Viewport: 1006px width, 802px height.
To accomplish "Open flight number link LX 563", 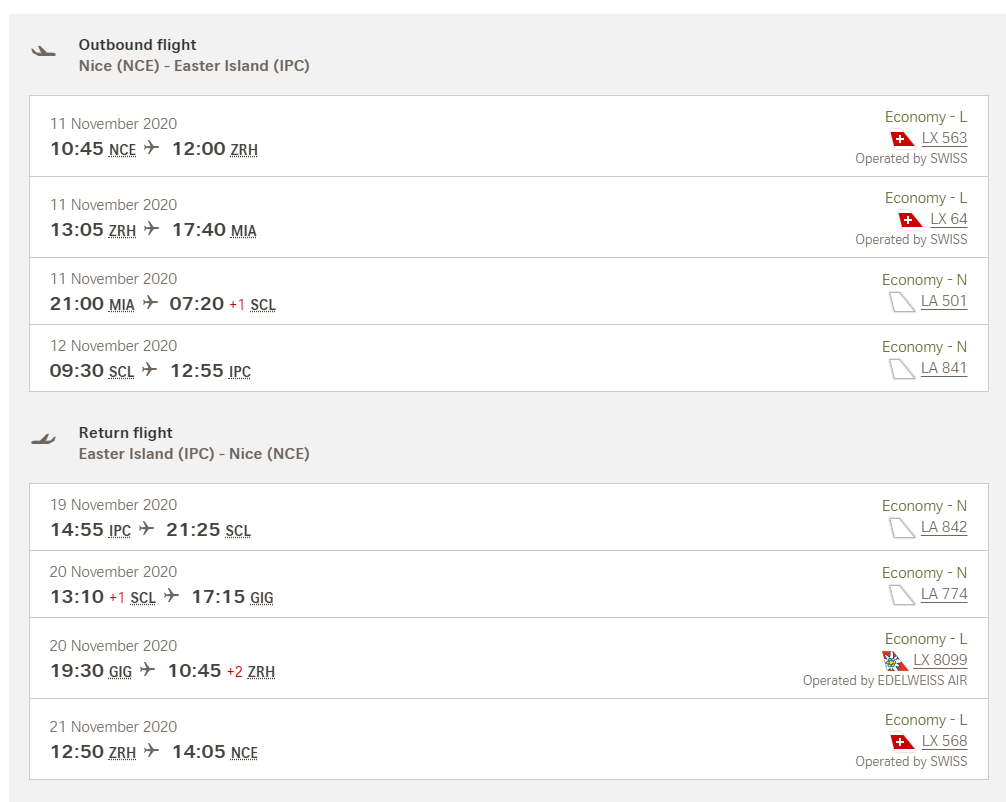I will [x=944, y=138].
